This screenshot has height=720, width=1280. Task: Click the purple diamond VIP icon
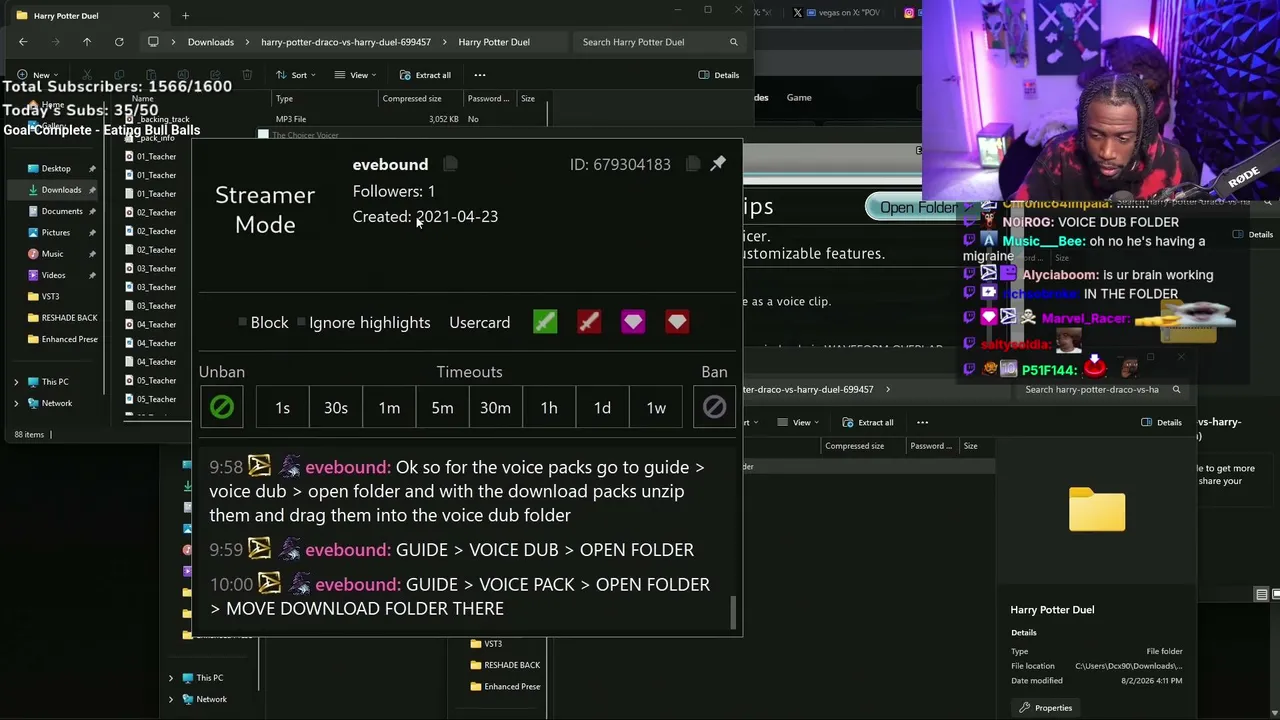633,322
